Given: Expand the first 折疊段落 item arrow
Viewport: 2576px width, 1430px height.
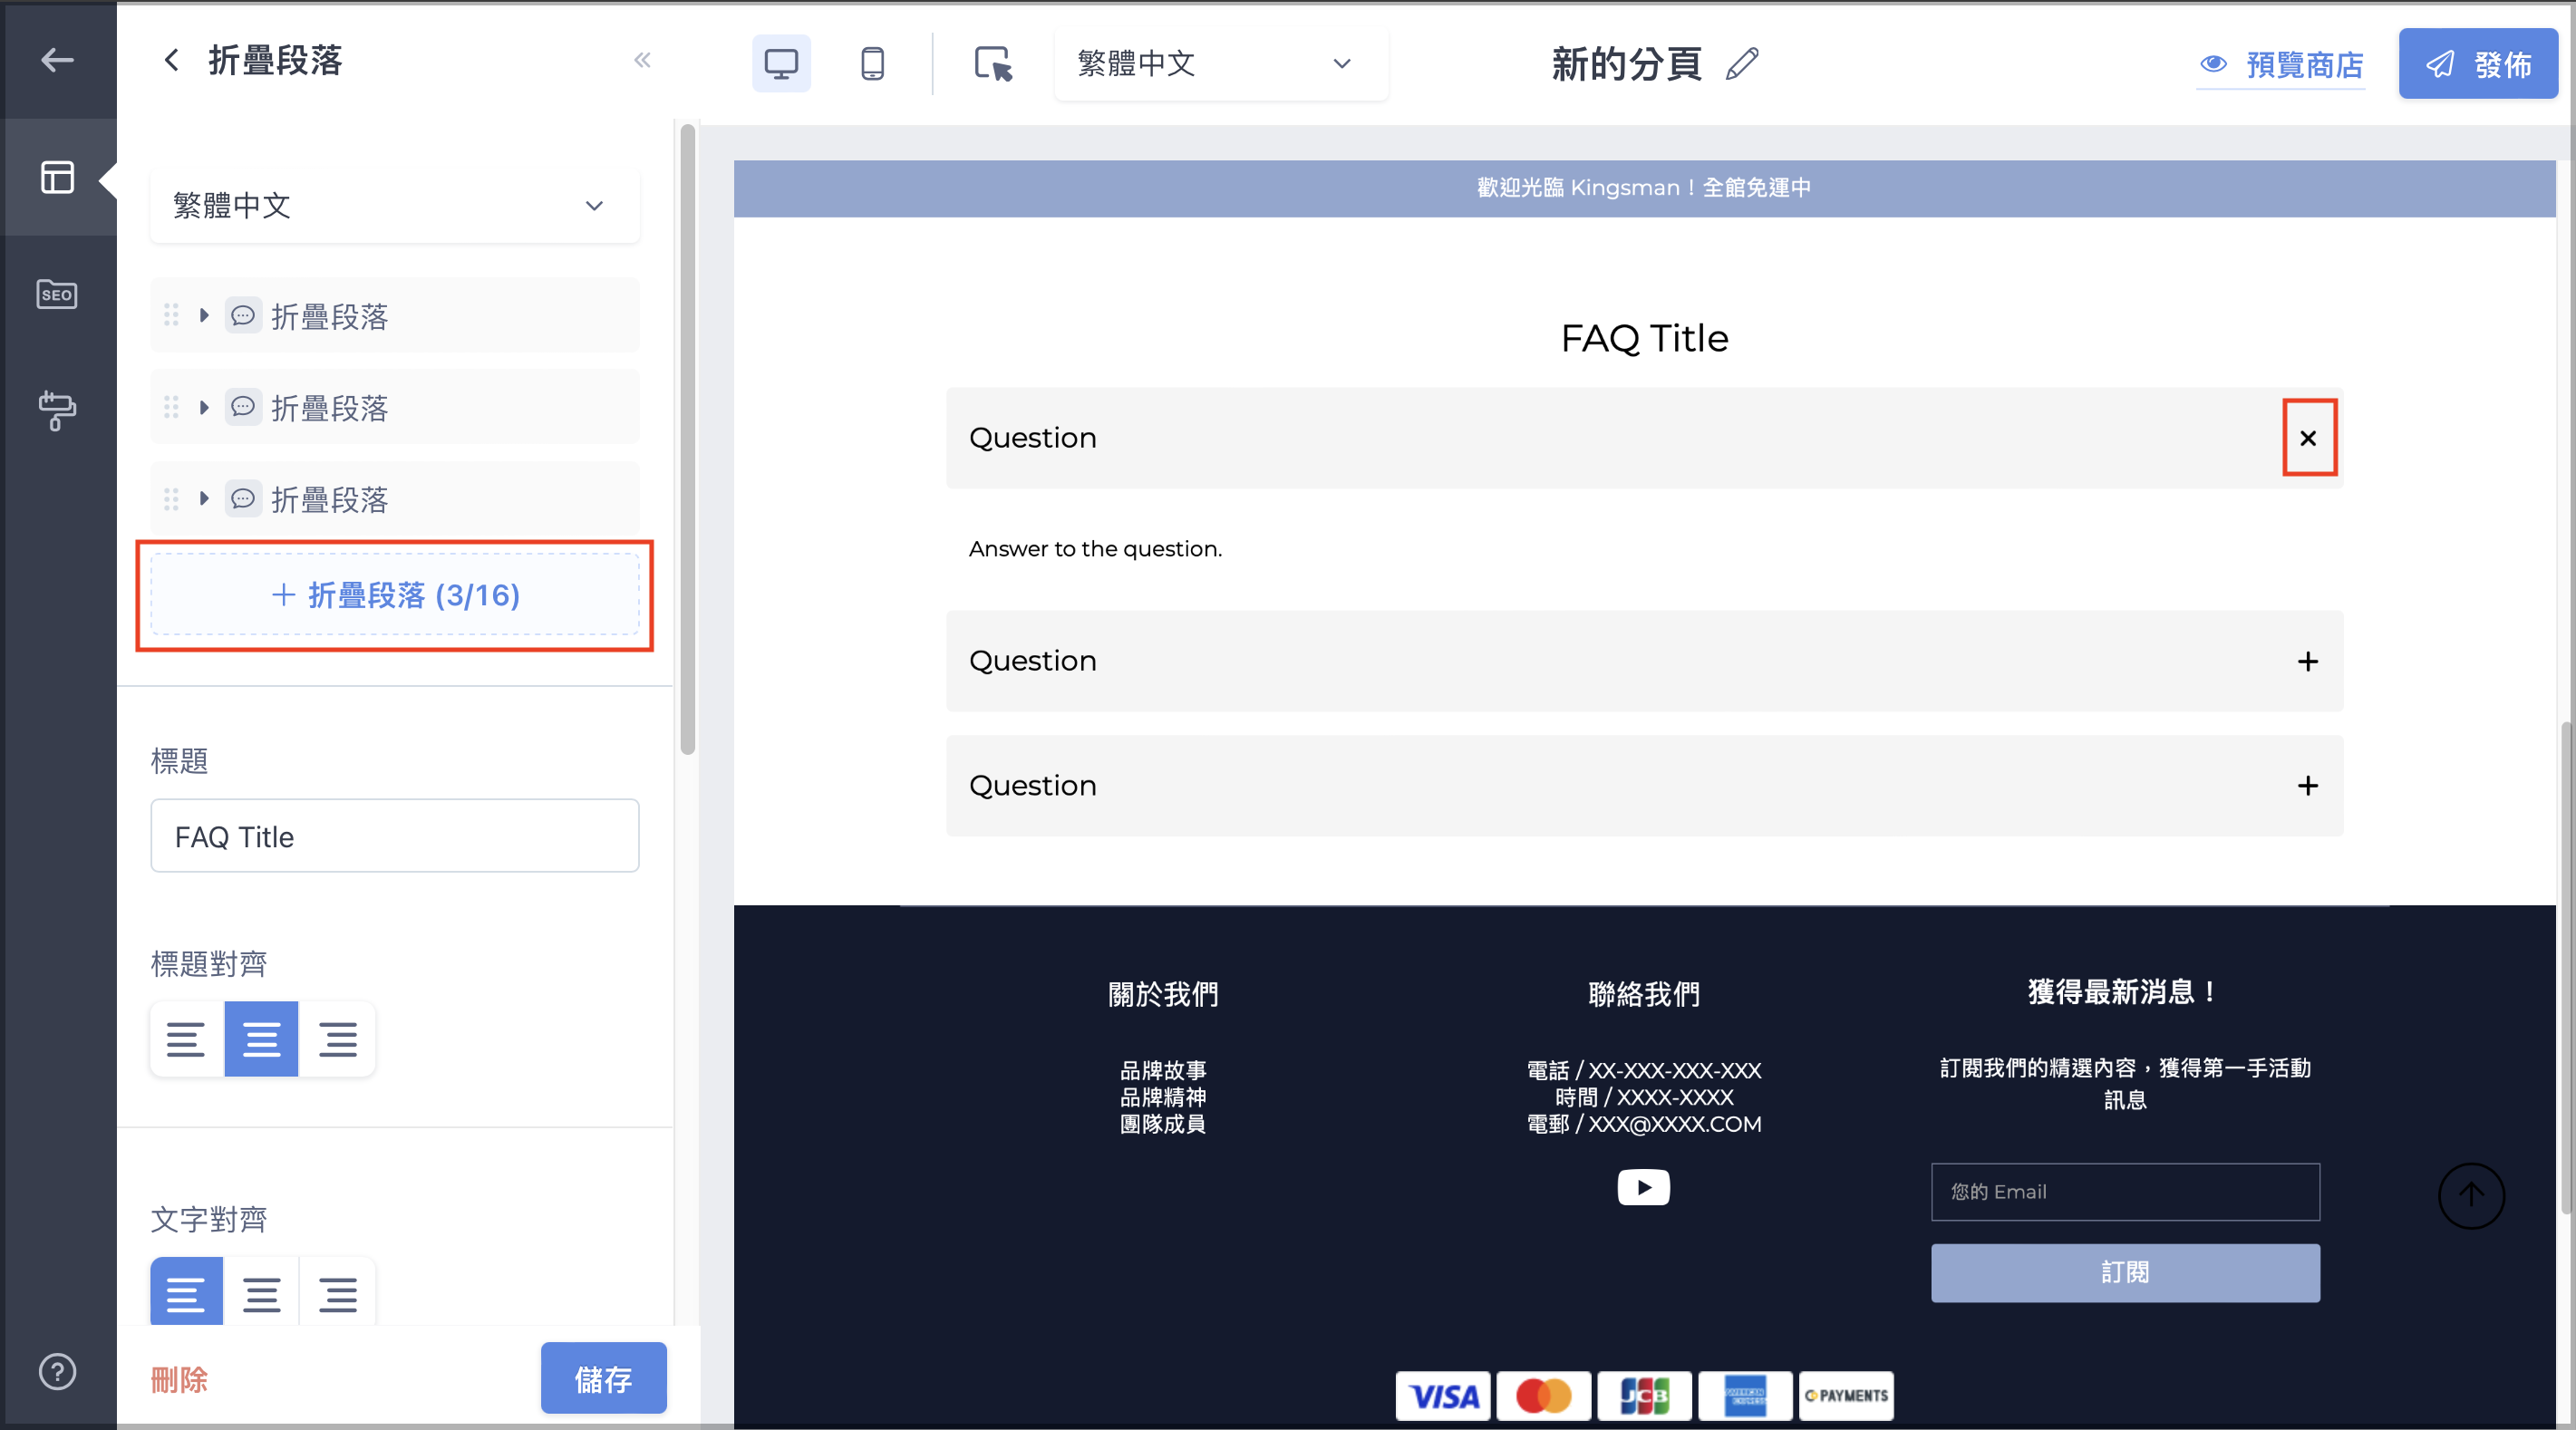Looking at the screenshot, I should point(204,316).
